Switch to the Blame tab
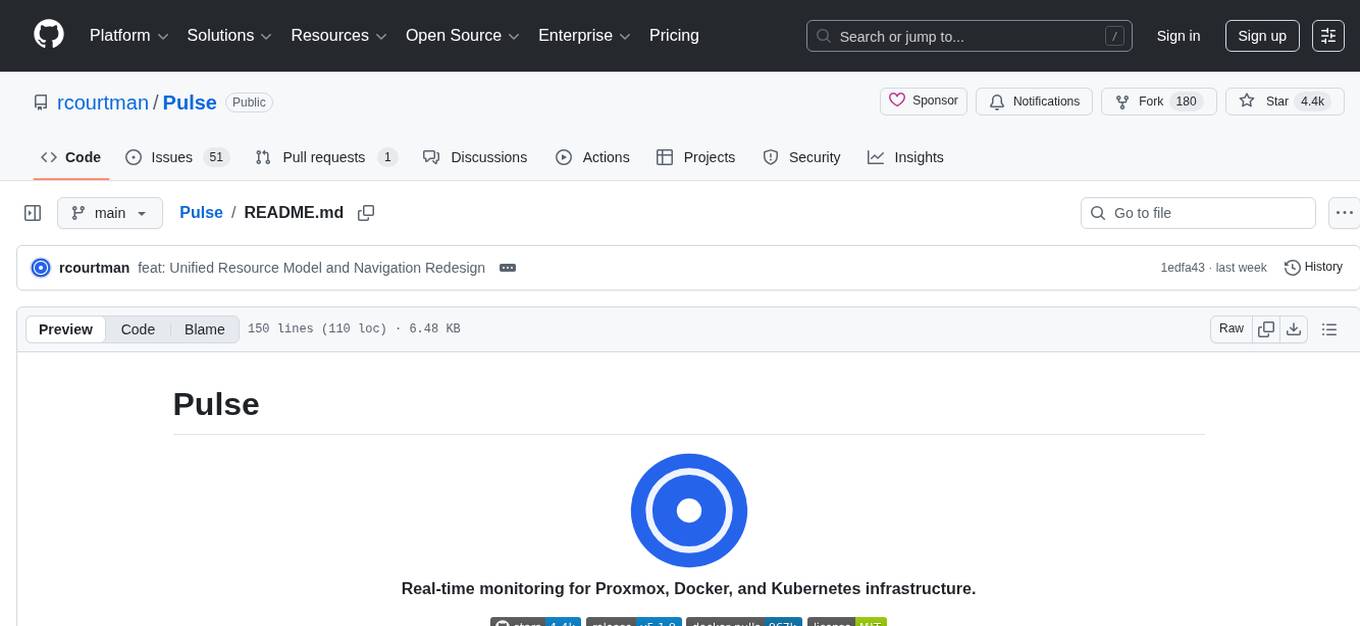1360x626 pixels. tap(204, 329)
